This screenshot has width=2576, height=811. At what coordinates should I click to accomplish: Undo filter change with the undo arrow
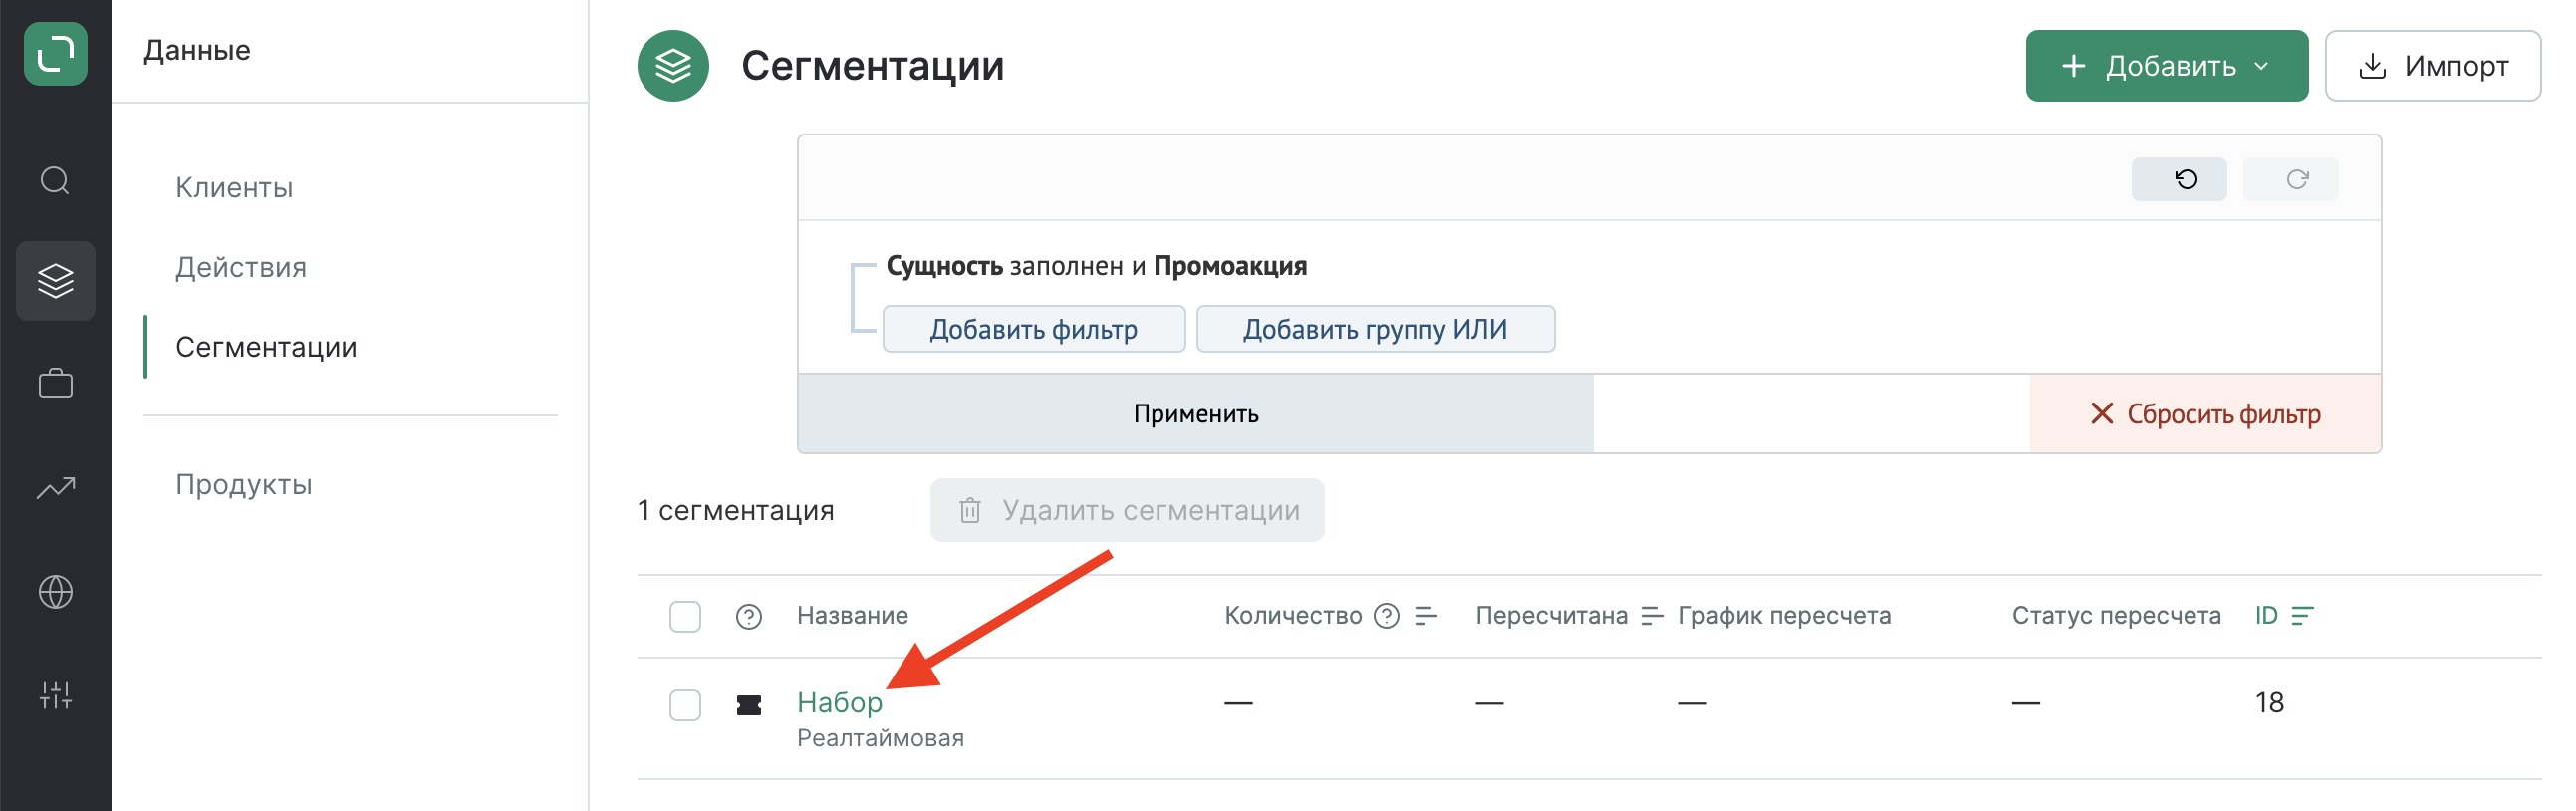(2178, 179)
